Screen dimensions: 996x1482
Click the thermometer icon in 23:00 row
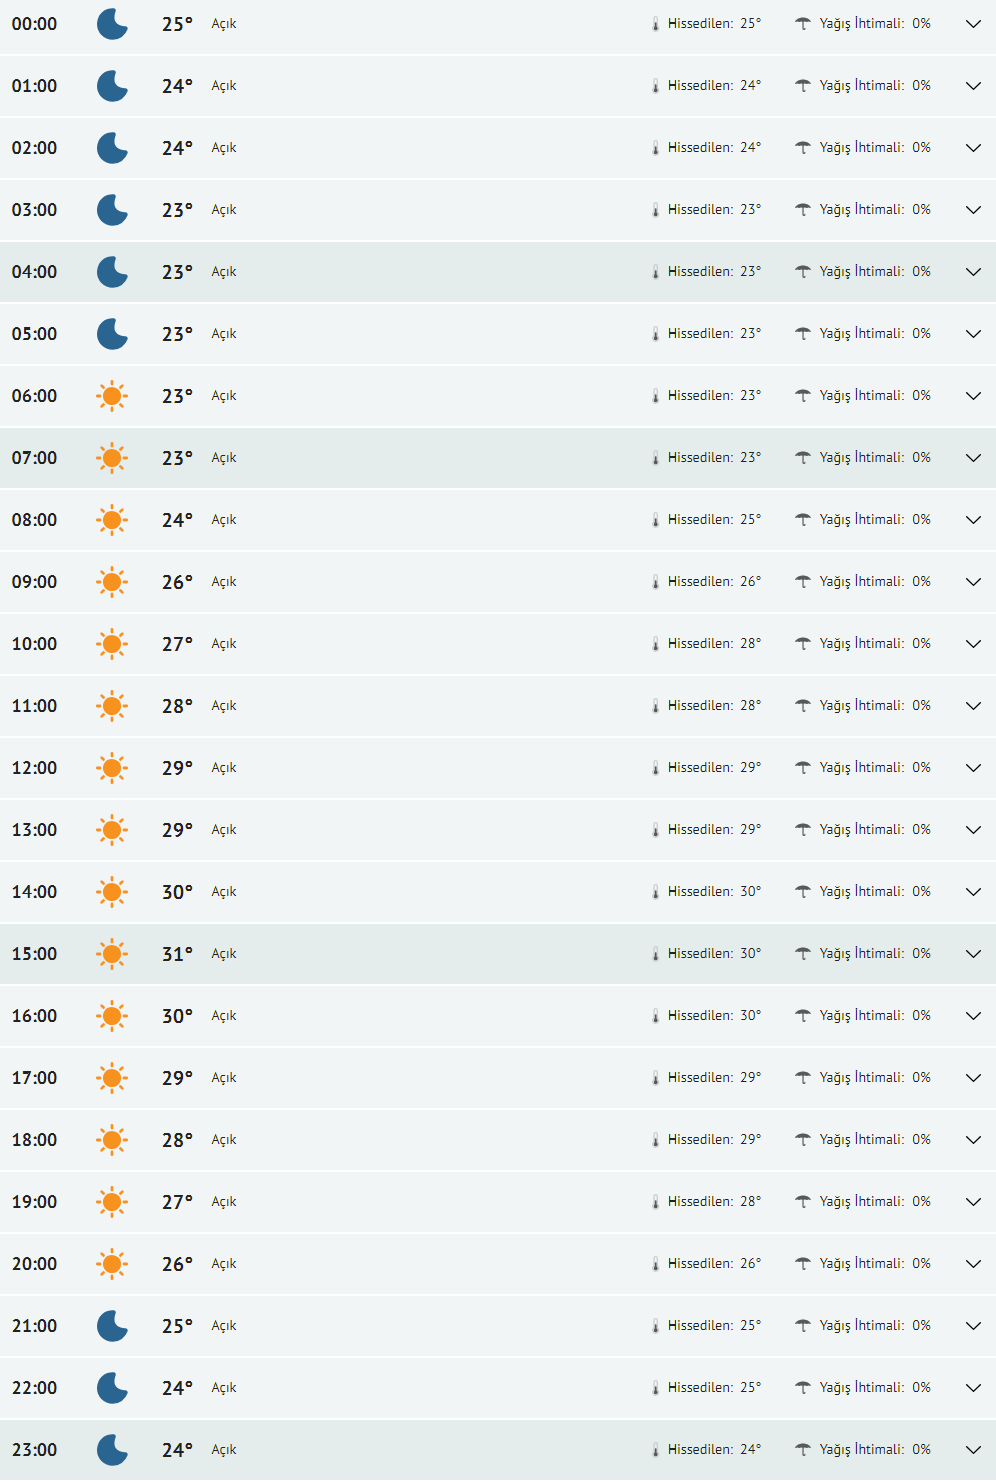656,1450
